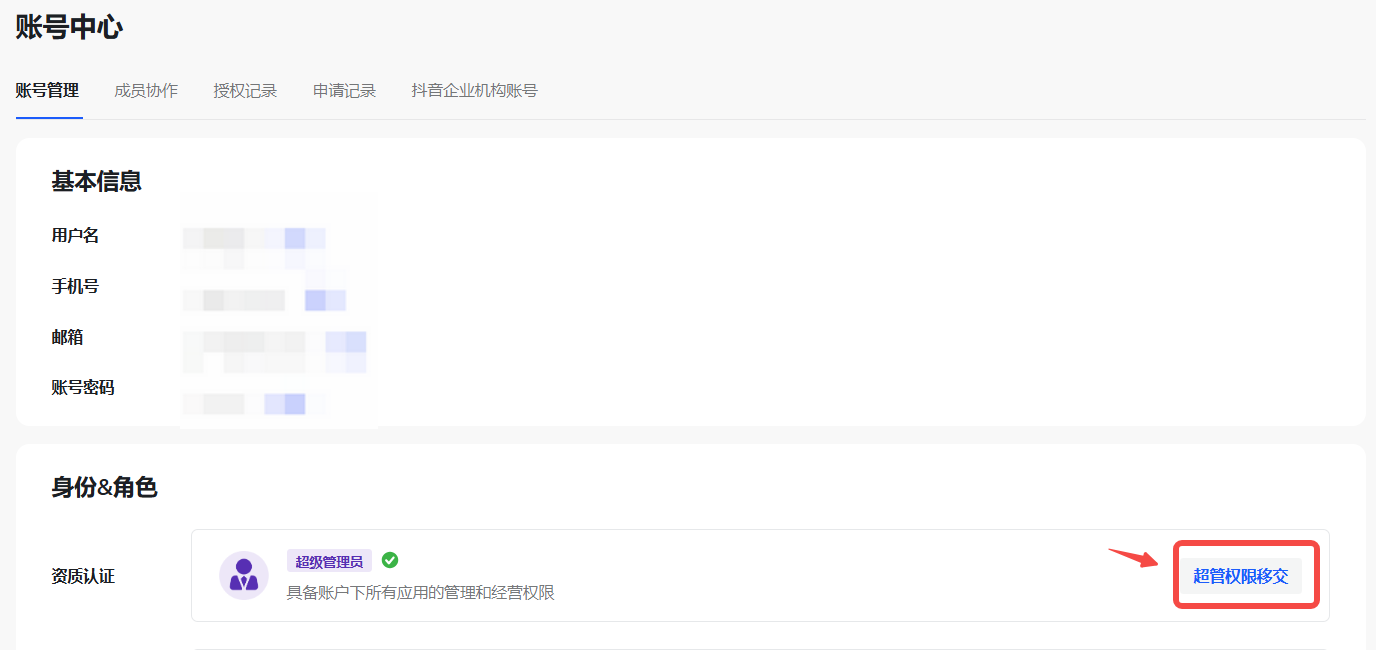Select the 申请记录 tab

coord(344,91)
